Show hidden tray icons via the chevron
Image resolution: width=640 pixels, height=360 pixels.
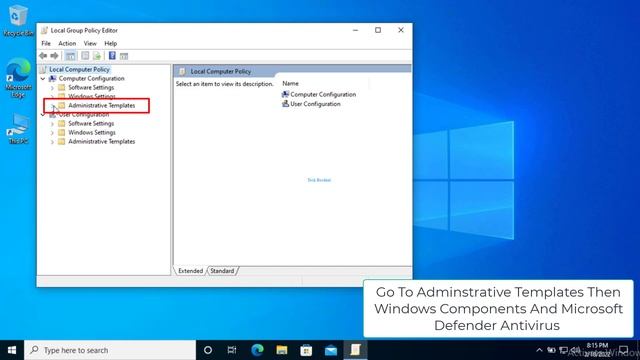coord(539,350)
